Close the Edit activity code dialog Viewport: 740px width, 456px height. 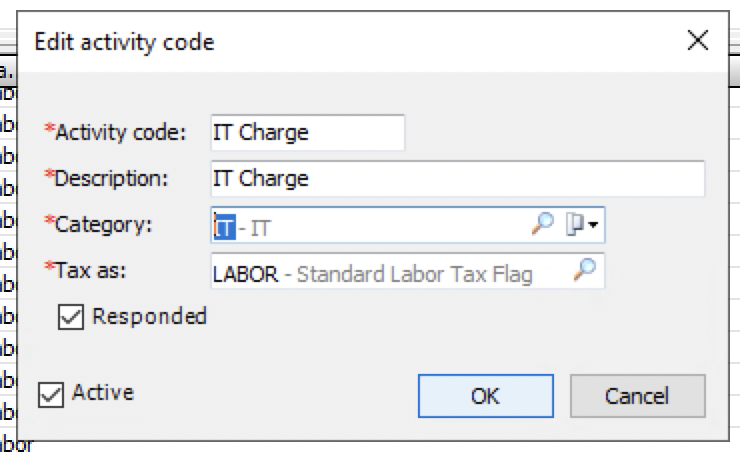[x=698, y=40]
